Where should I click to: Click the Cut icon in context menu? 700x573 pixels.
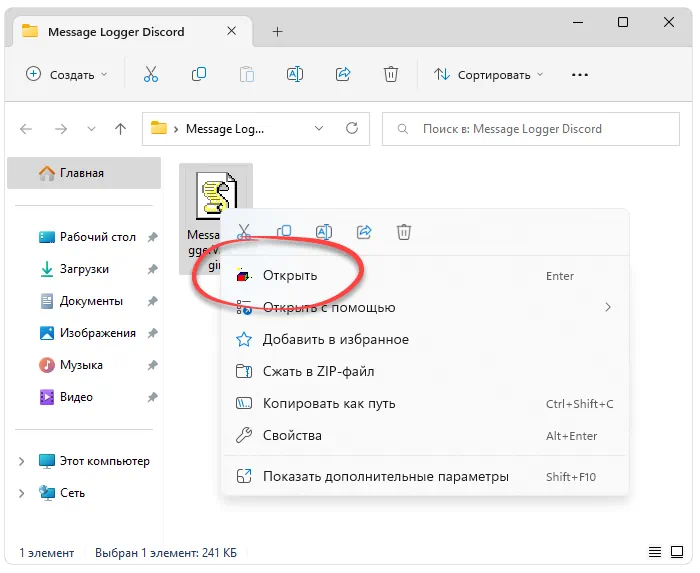pyautogui.click(x=244, y=232)
